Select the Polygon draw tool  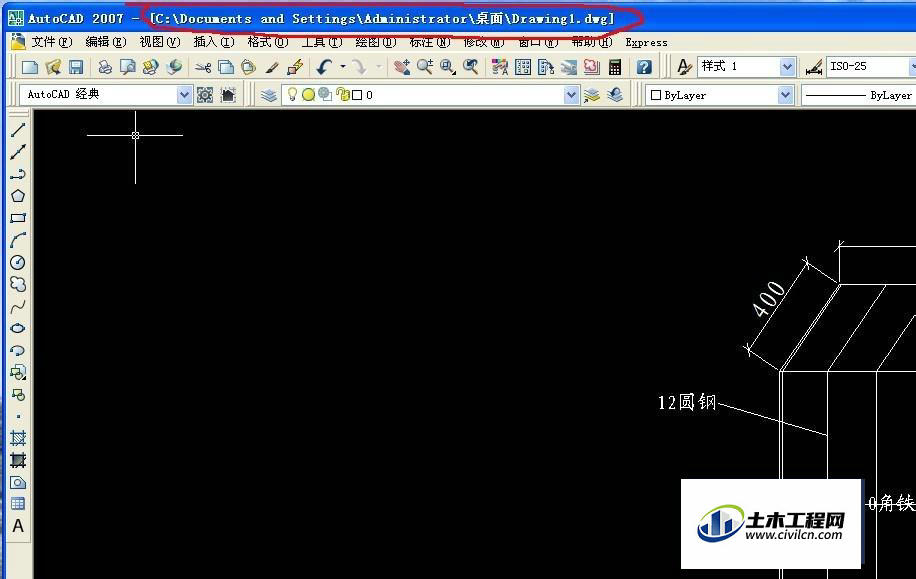pyautogui.click(x=18, y=196)
